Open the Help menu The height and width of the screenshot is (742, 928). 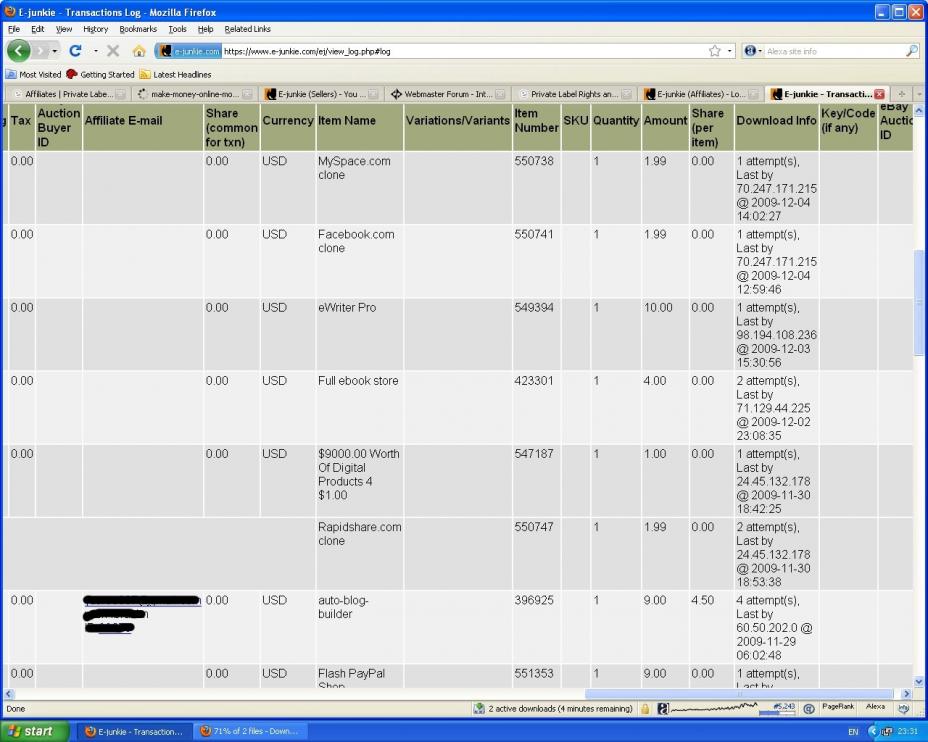pyautogui.click(x=205, y=29)
